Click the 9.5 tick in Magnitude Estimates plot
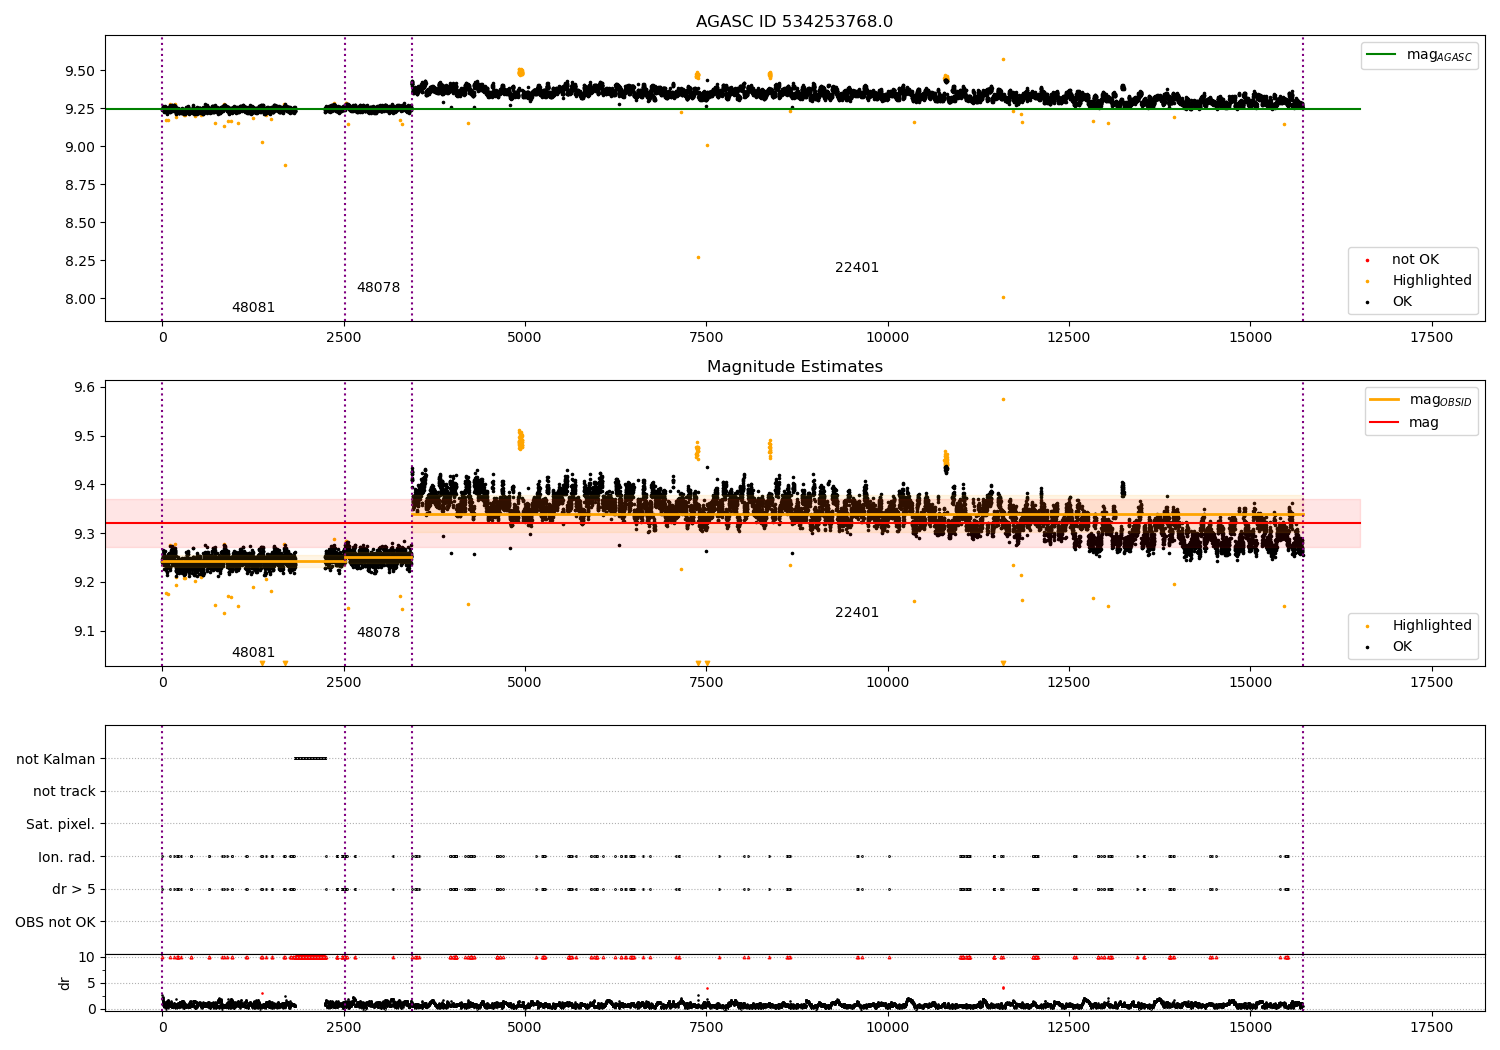Screen dimensions: 1500x1050 (83, 437)
